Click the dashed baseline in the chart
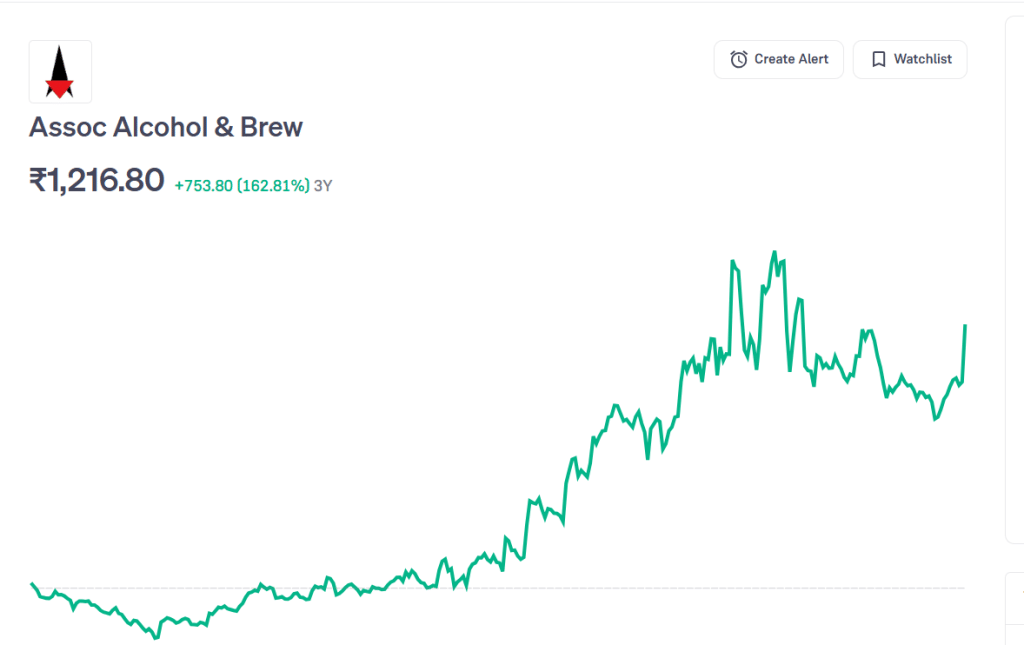 click(x=600, y=588)
